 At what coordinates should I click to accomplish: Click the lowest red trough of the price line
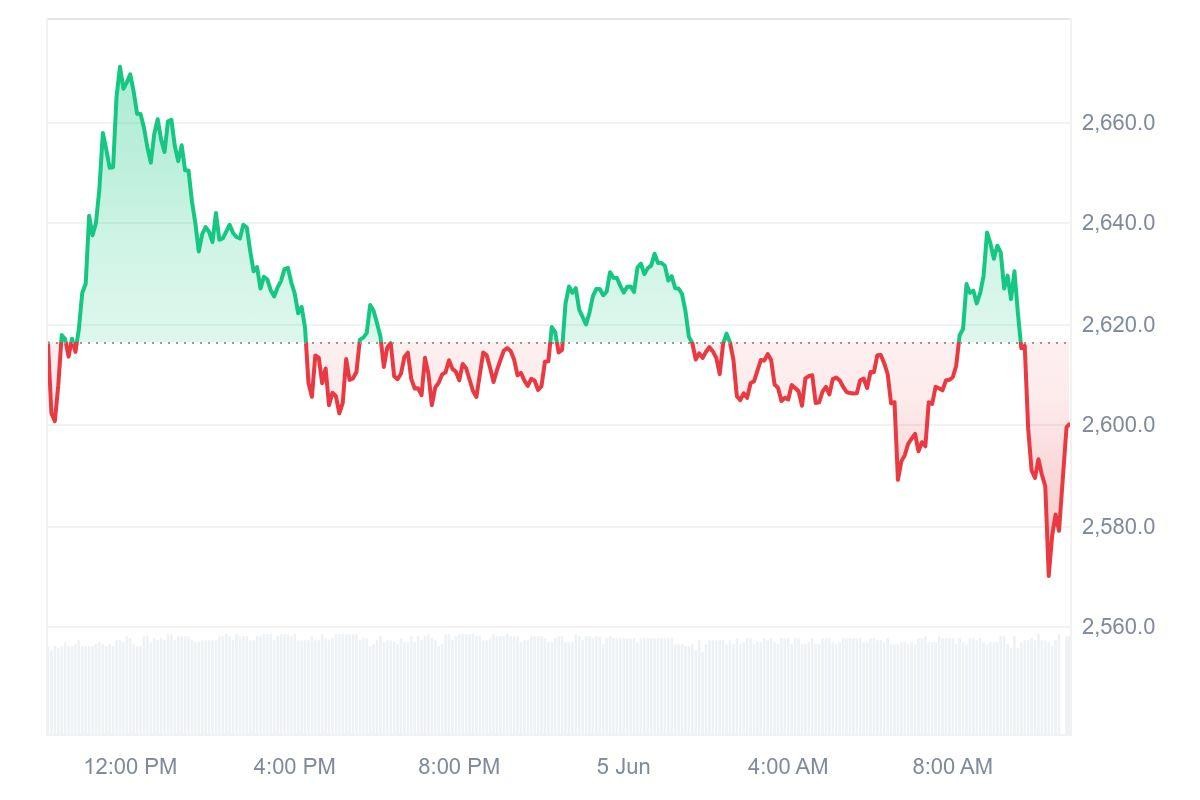1048,575
